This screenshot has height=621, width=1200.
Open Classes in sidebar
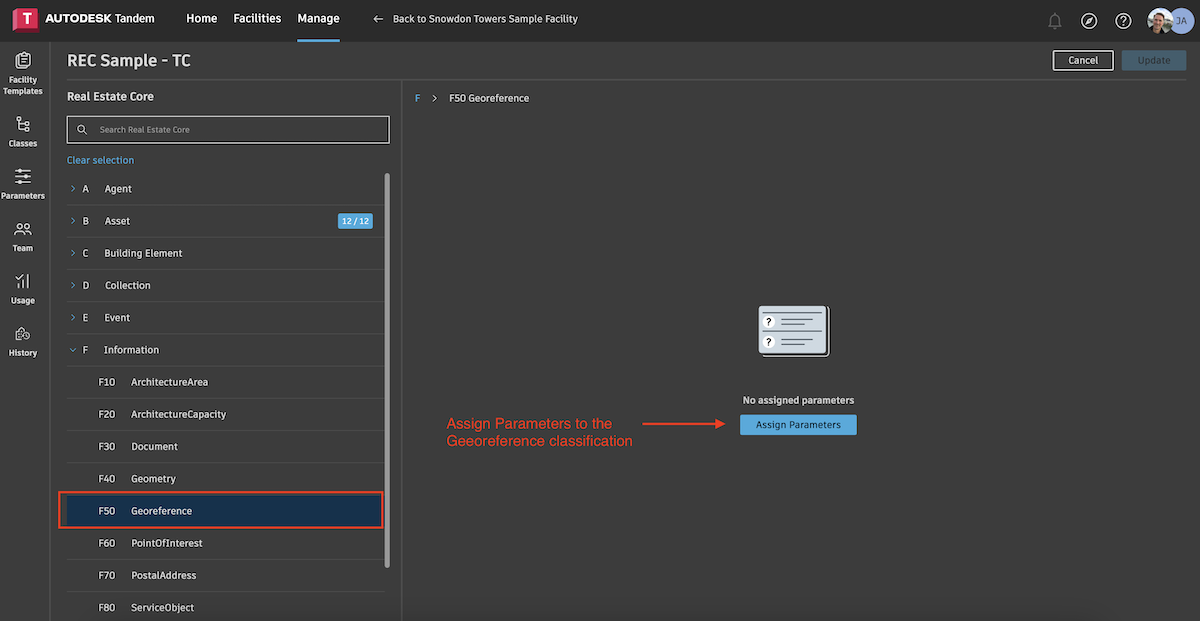click(23, 132)
